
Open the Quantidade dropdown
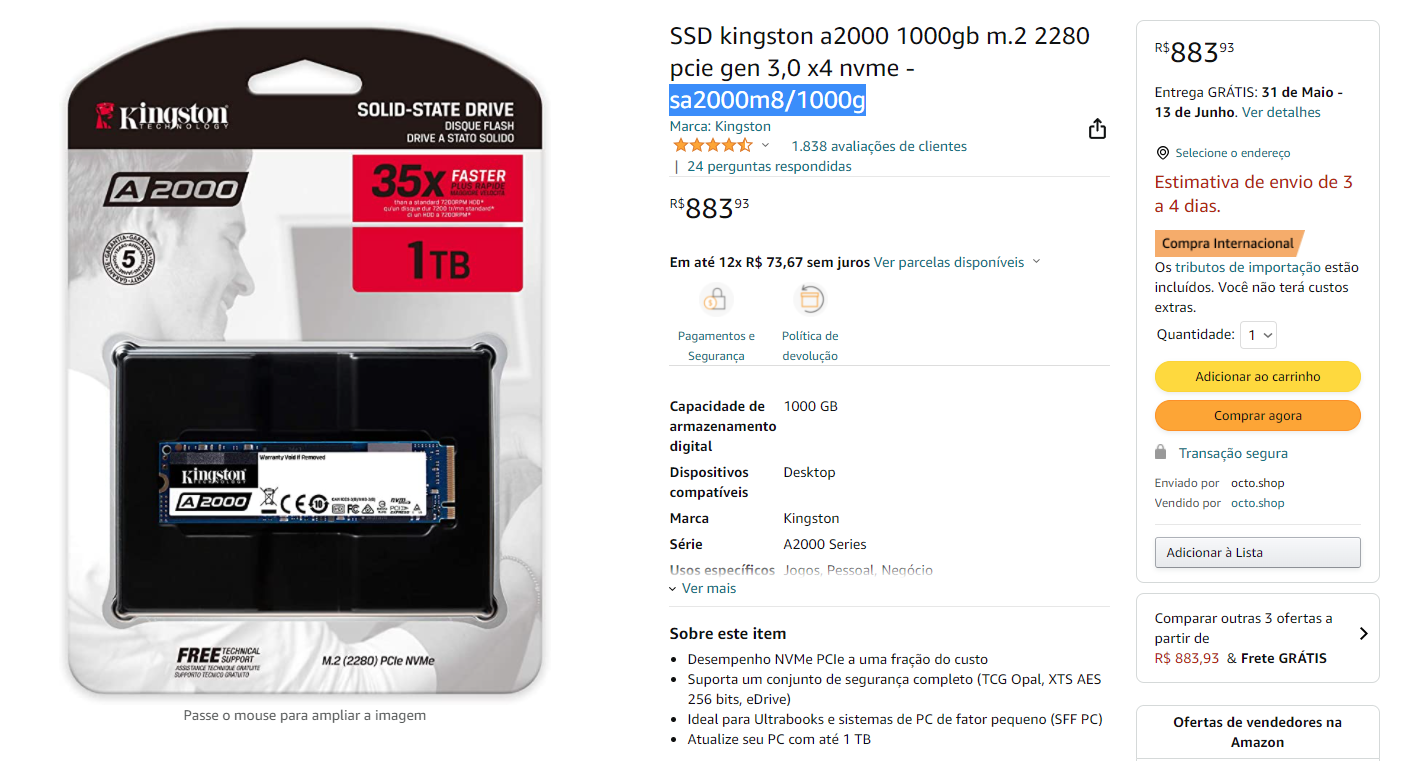(1258, 335)
